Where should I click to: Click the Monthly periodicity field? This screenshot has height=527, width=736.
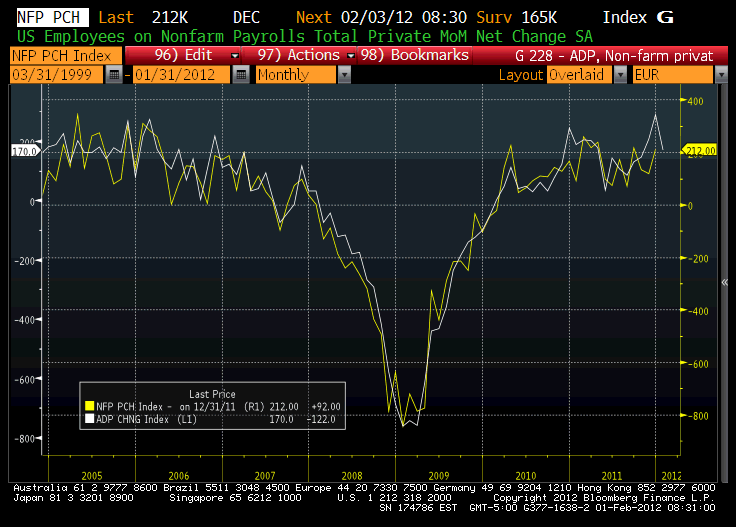pyautogui.click(x=296, y=75)
